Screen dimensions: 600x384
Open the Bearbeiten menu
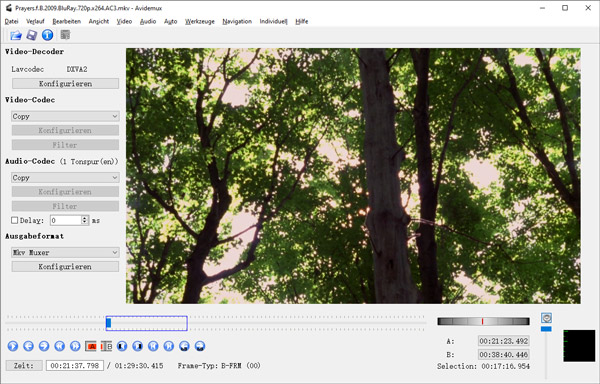[67, 21]
